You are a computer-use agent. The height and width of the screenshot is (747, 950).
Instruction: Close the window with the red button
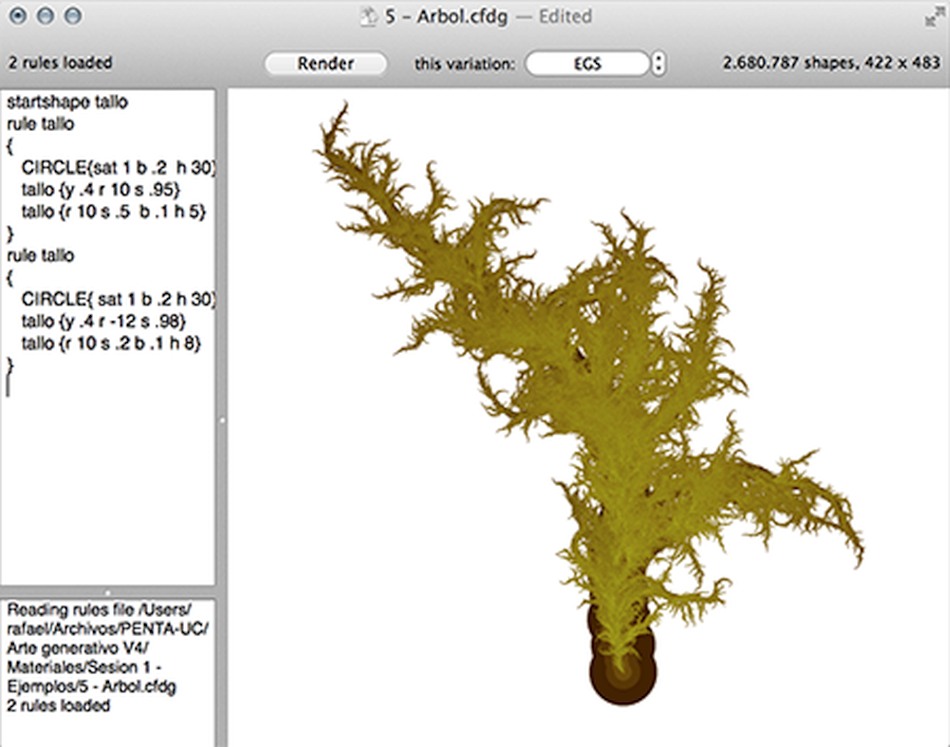coord(18,16)
